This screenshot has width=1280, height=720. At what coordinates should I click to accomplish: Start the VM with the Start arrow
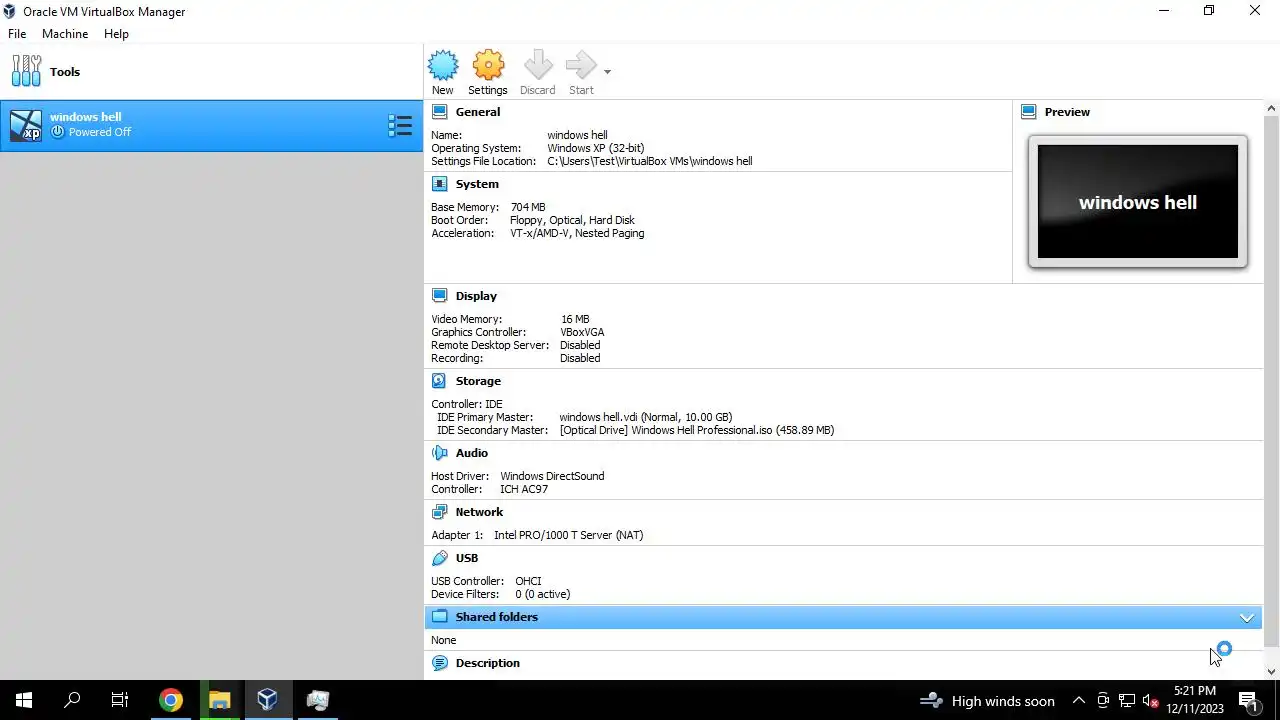click(581, 66)
